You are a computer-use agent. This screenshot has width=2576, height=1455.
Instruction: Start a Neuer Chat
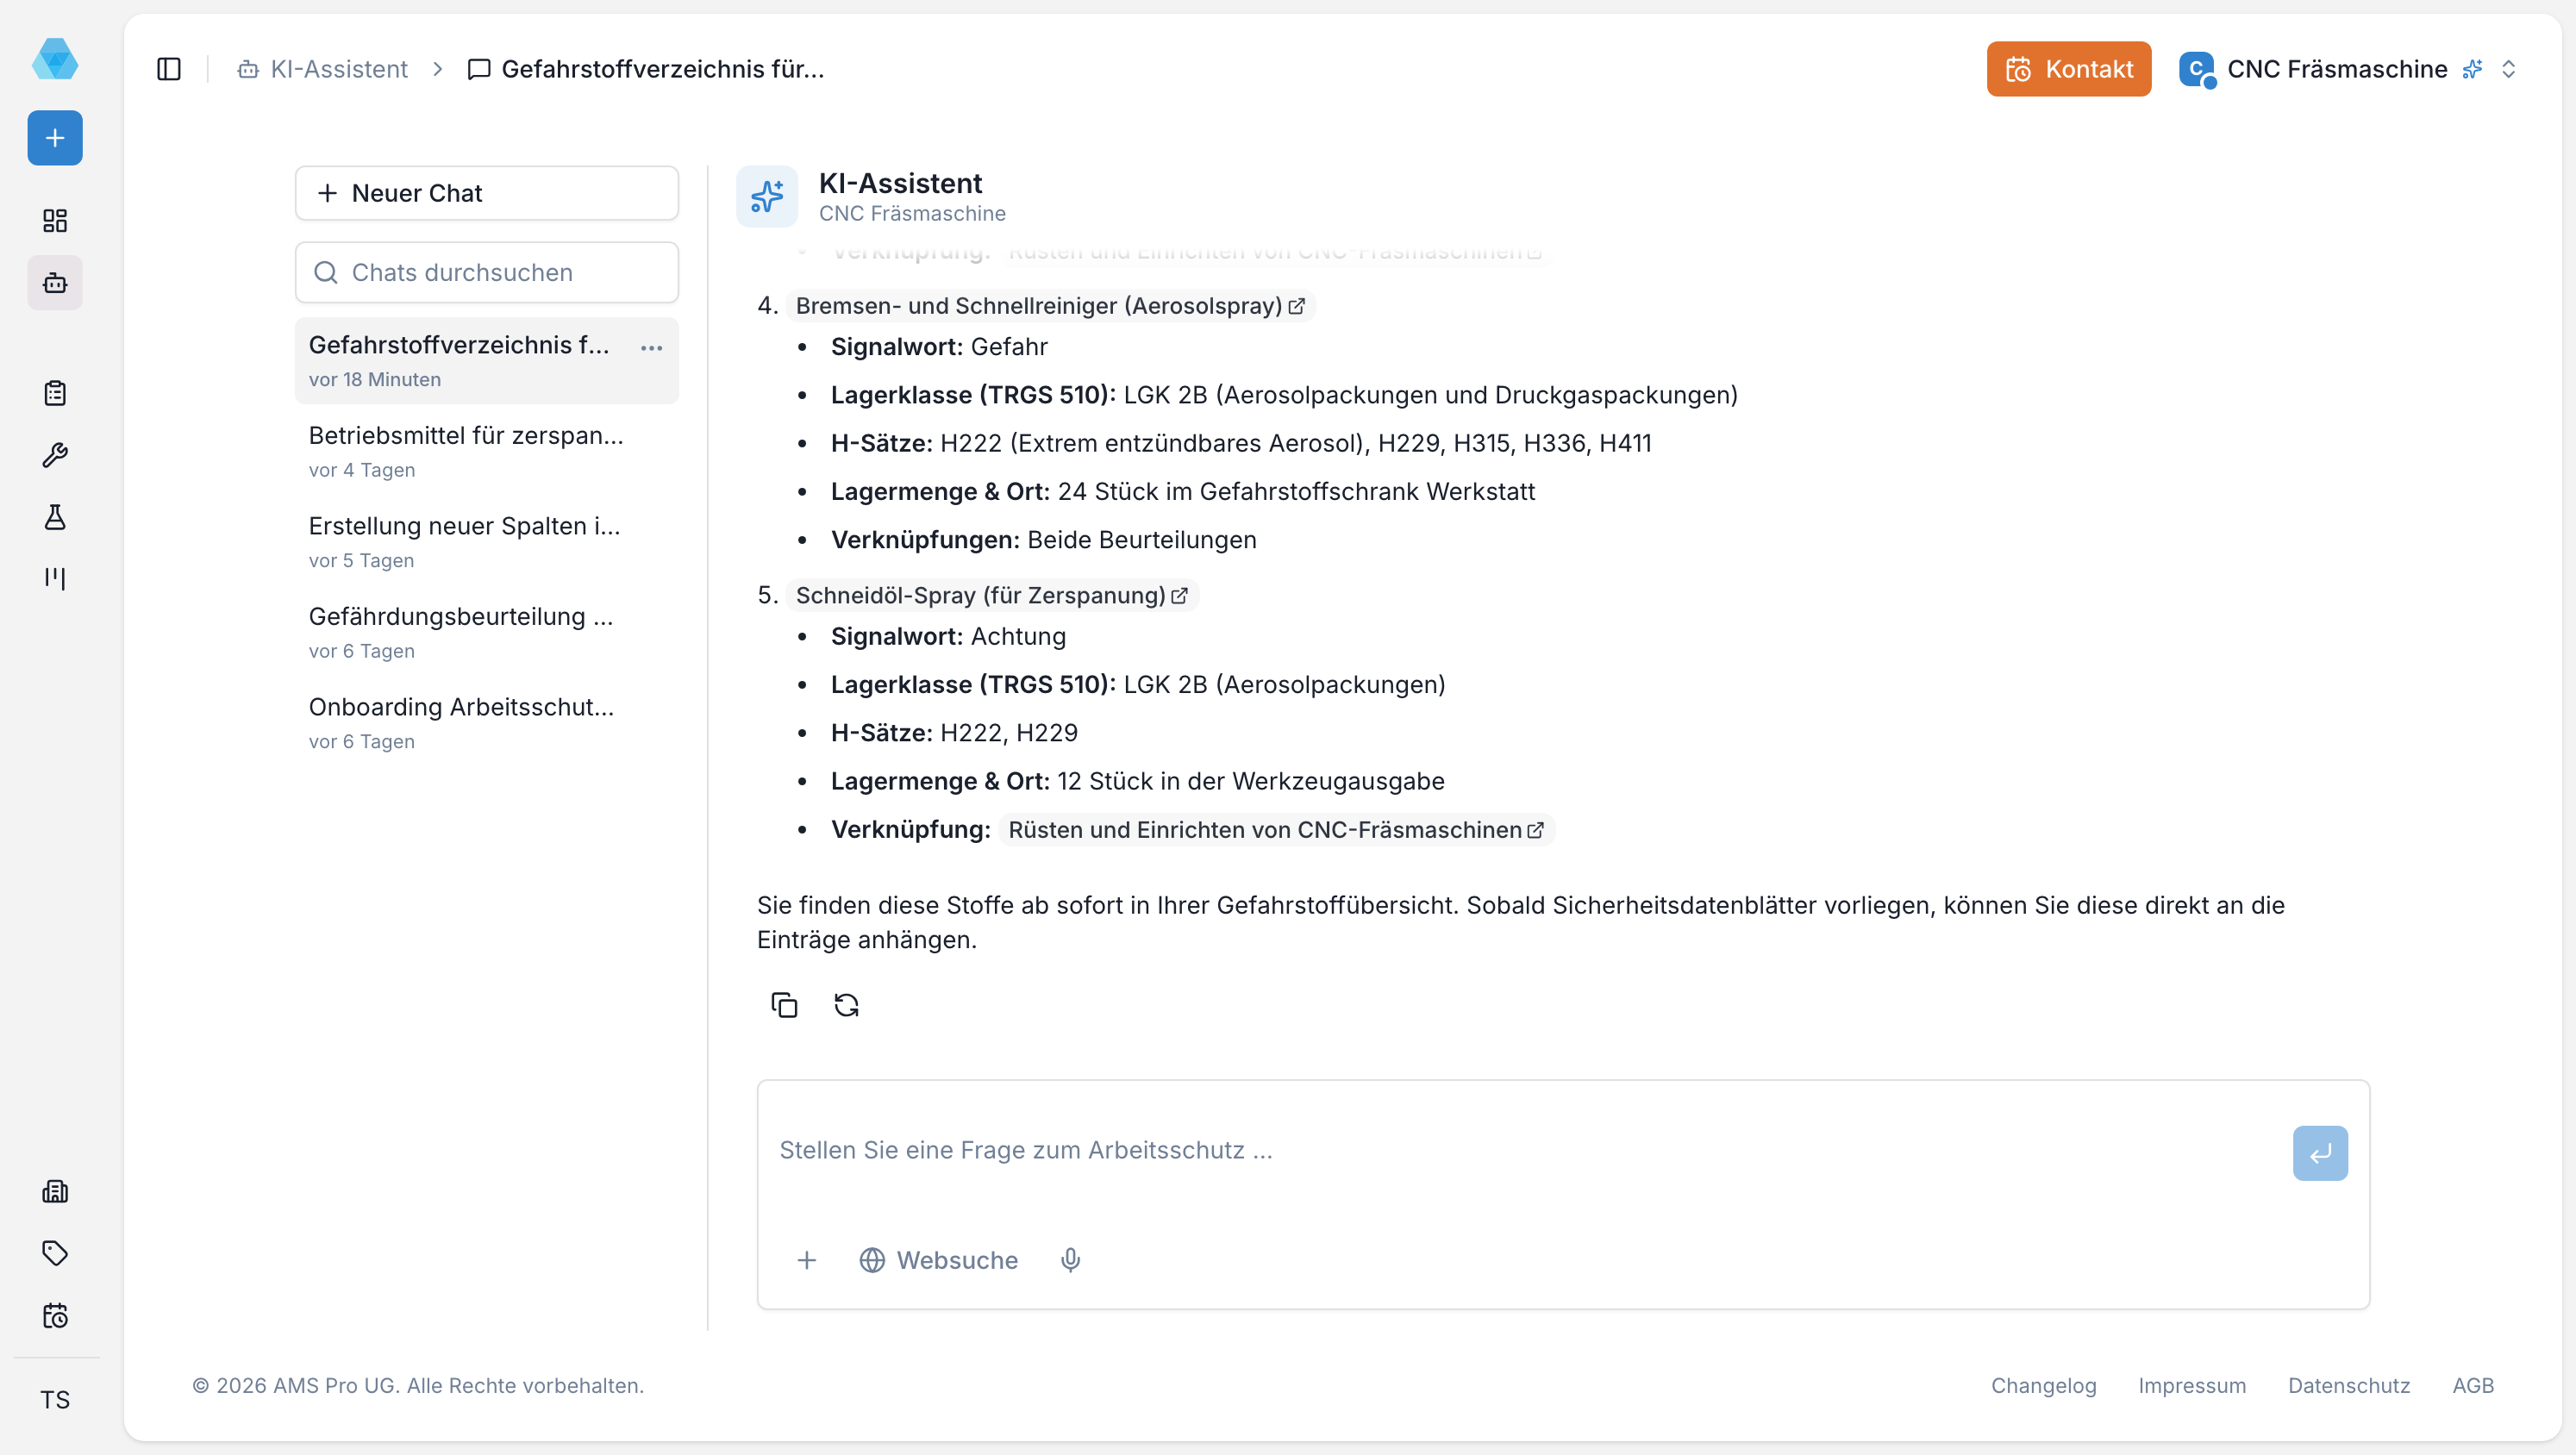point(486,193)
